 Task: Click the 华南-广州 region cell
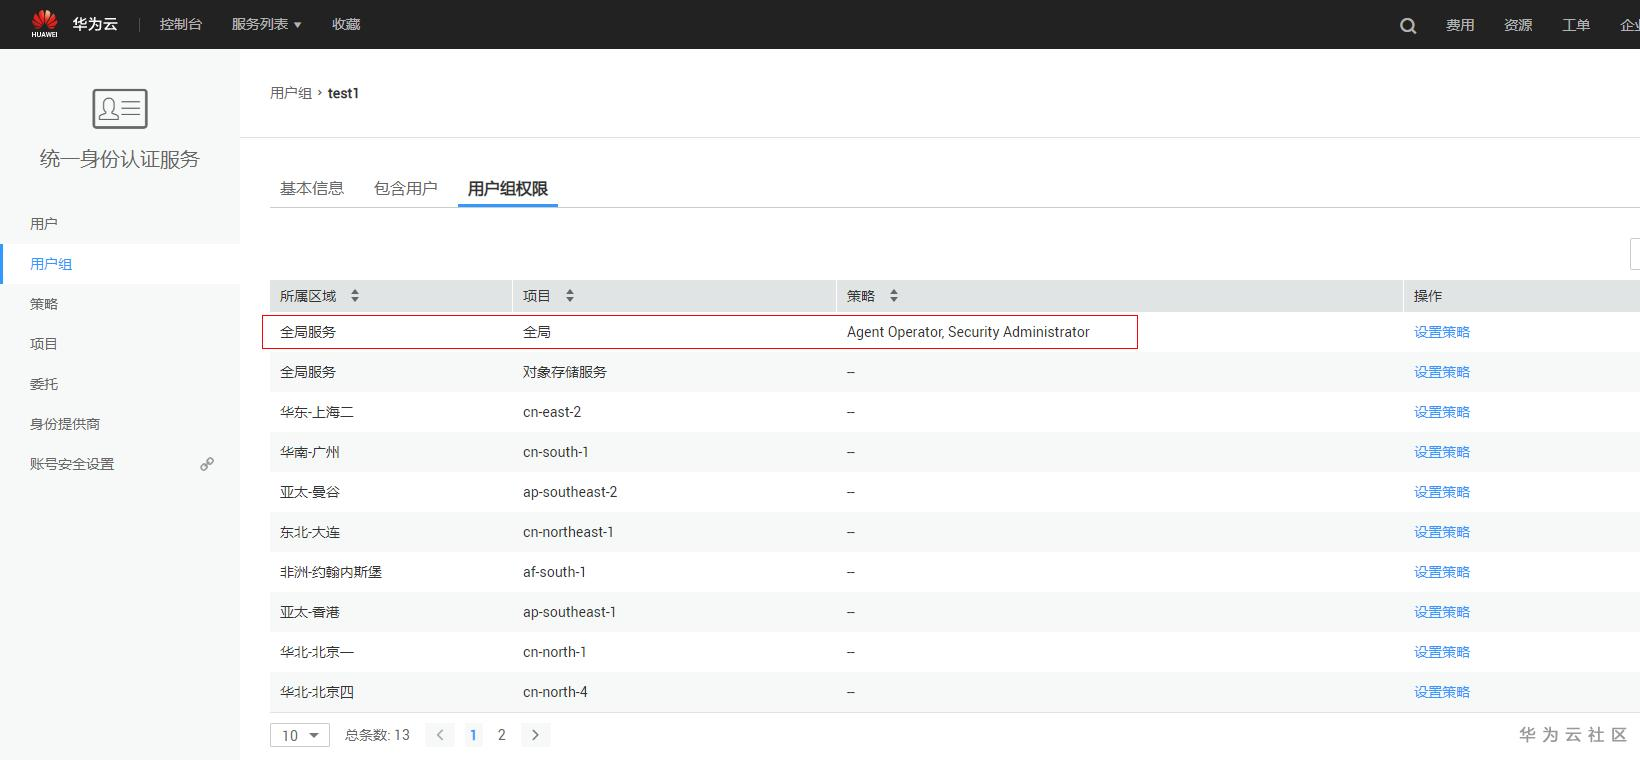click(x=310, y=452)
